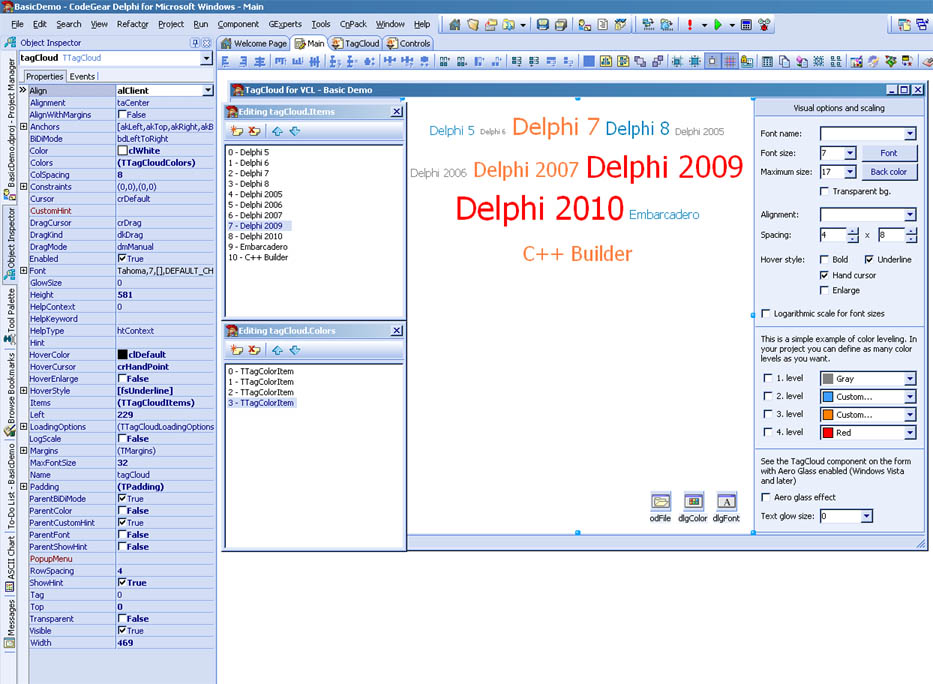Select the odFile component icon
The height and width of the screenshot is (684, 933).
coord(660,501)
